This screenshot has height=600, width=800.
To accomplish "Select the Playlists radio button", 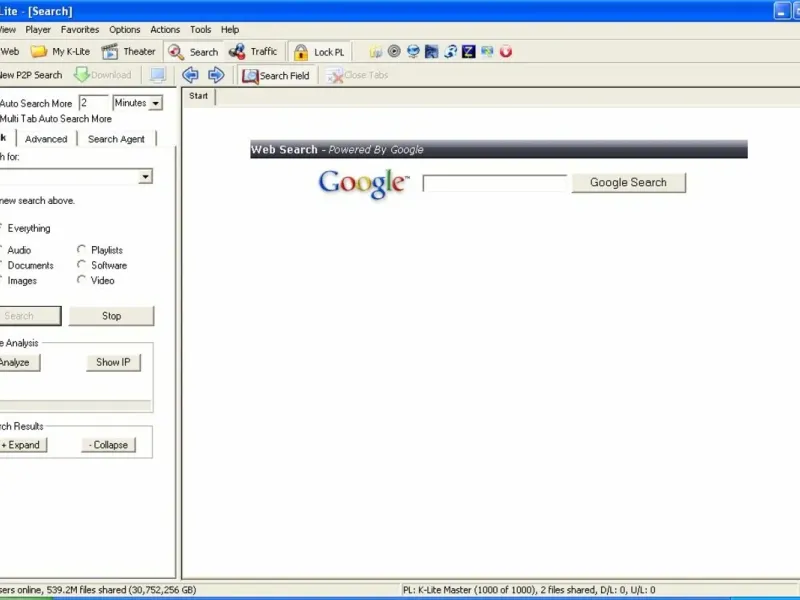I will pyautogui.click(x=81, y=249).
